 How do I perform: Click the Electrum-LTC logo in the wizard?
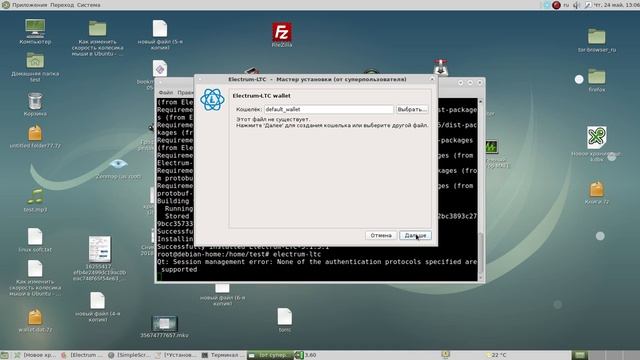[212, 100]
